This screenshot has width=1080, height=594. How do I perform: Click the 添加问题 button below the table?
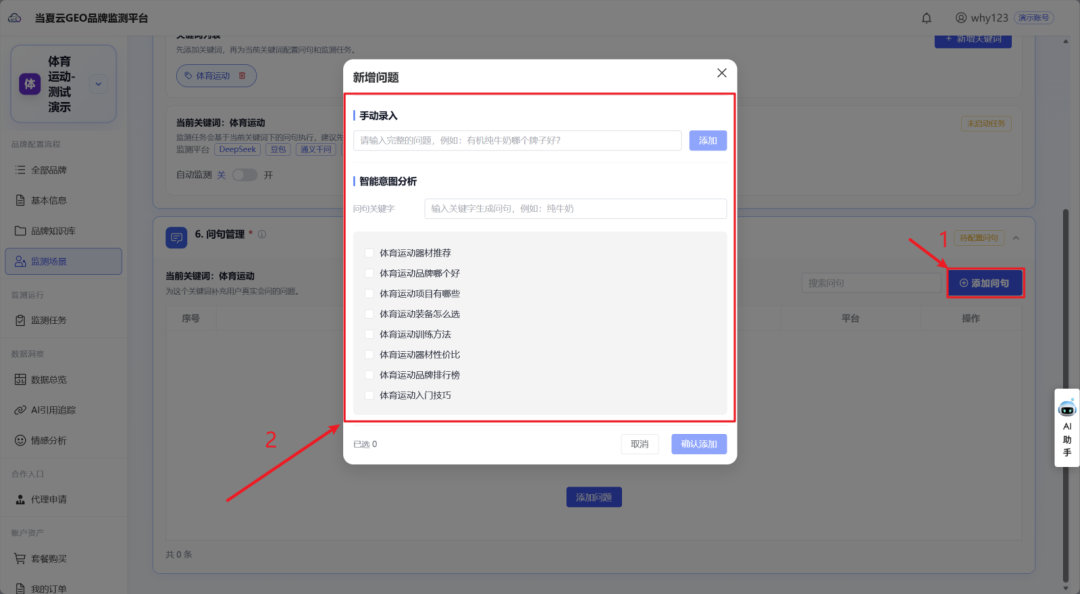(x=594, y=497)
